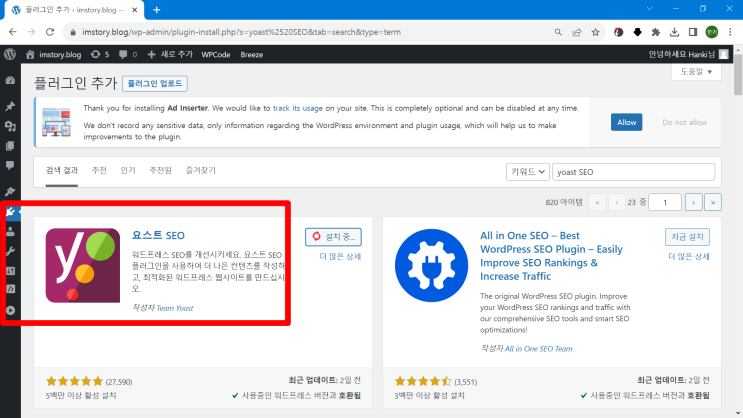This screenshot has width=743, height=418.
Task: Open the Pages icon in sidebar
Action: click(x=10, y=146)
